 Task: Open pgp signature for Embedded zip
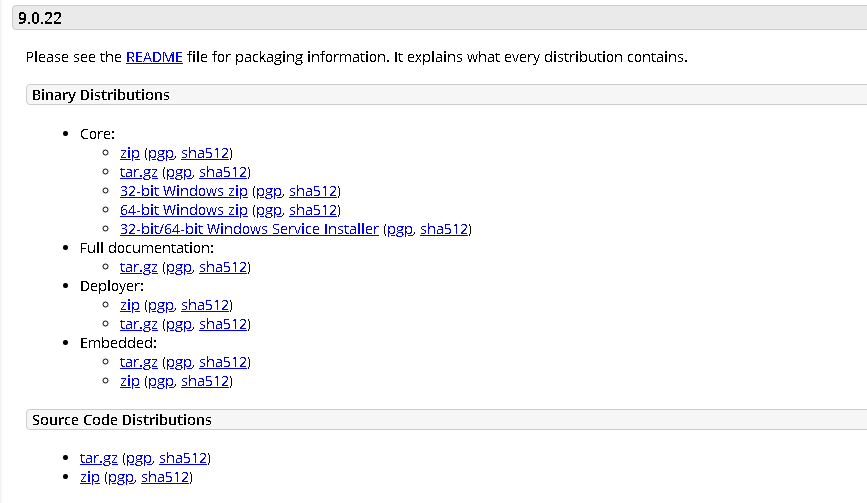coord(161,381)
